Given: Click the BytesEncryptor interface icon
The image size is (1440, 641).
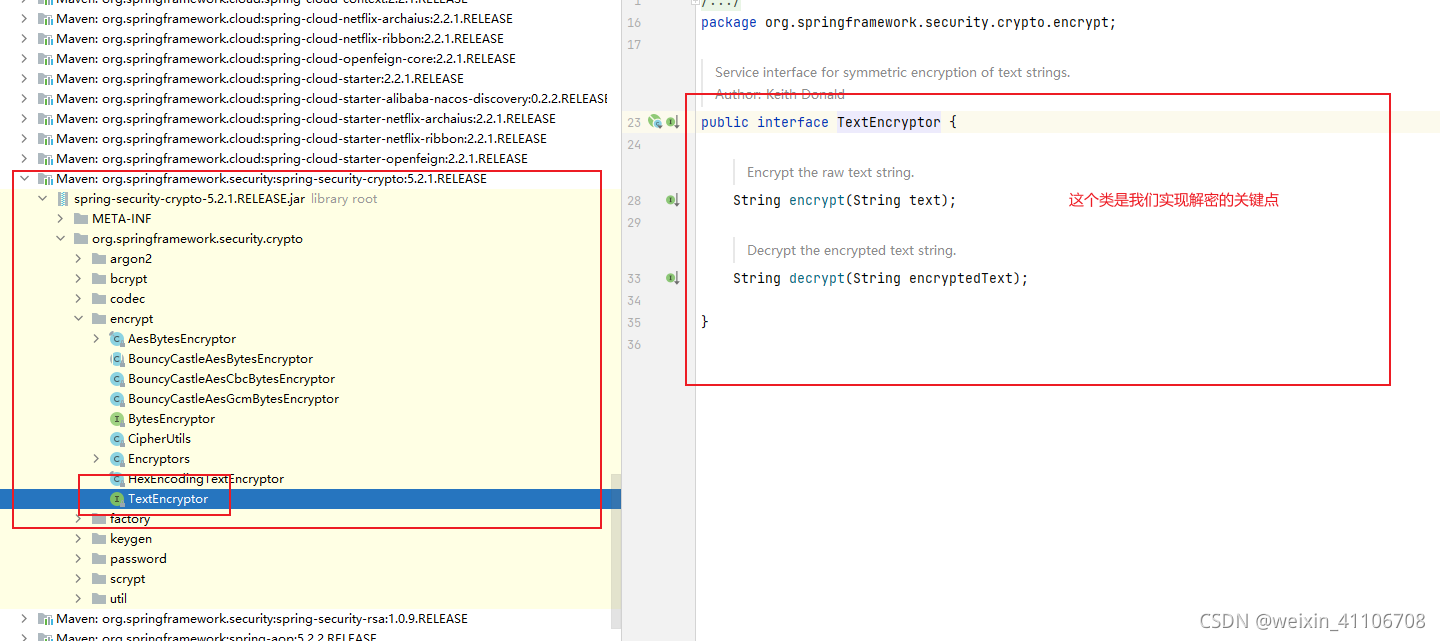Looking at the screenshot, I should click(117, 419).
